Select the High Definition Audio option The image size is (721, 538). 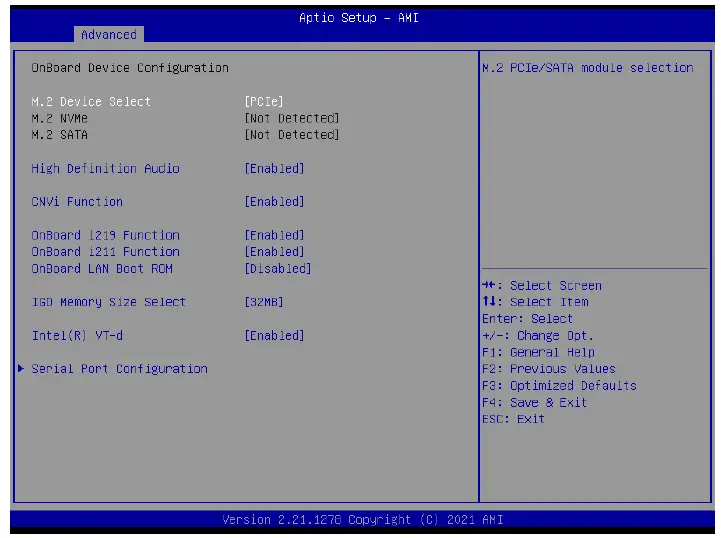pyautogui.click(x=105, y=169)
